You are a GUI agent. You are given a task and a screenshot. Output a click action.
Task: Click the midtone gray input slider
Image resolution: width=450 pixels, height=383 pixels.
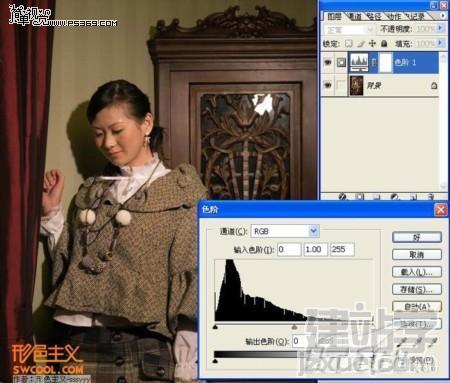click(294, 327)
